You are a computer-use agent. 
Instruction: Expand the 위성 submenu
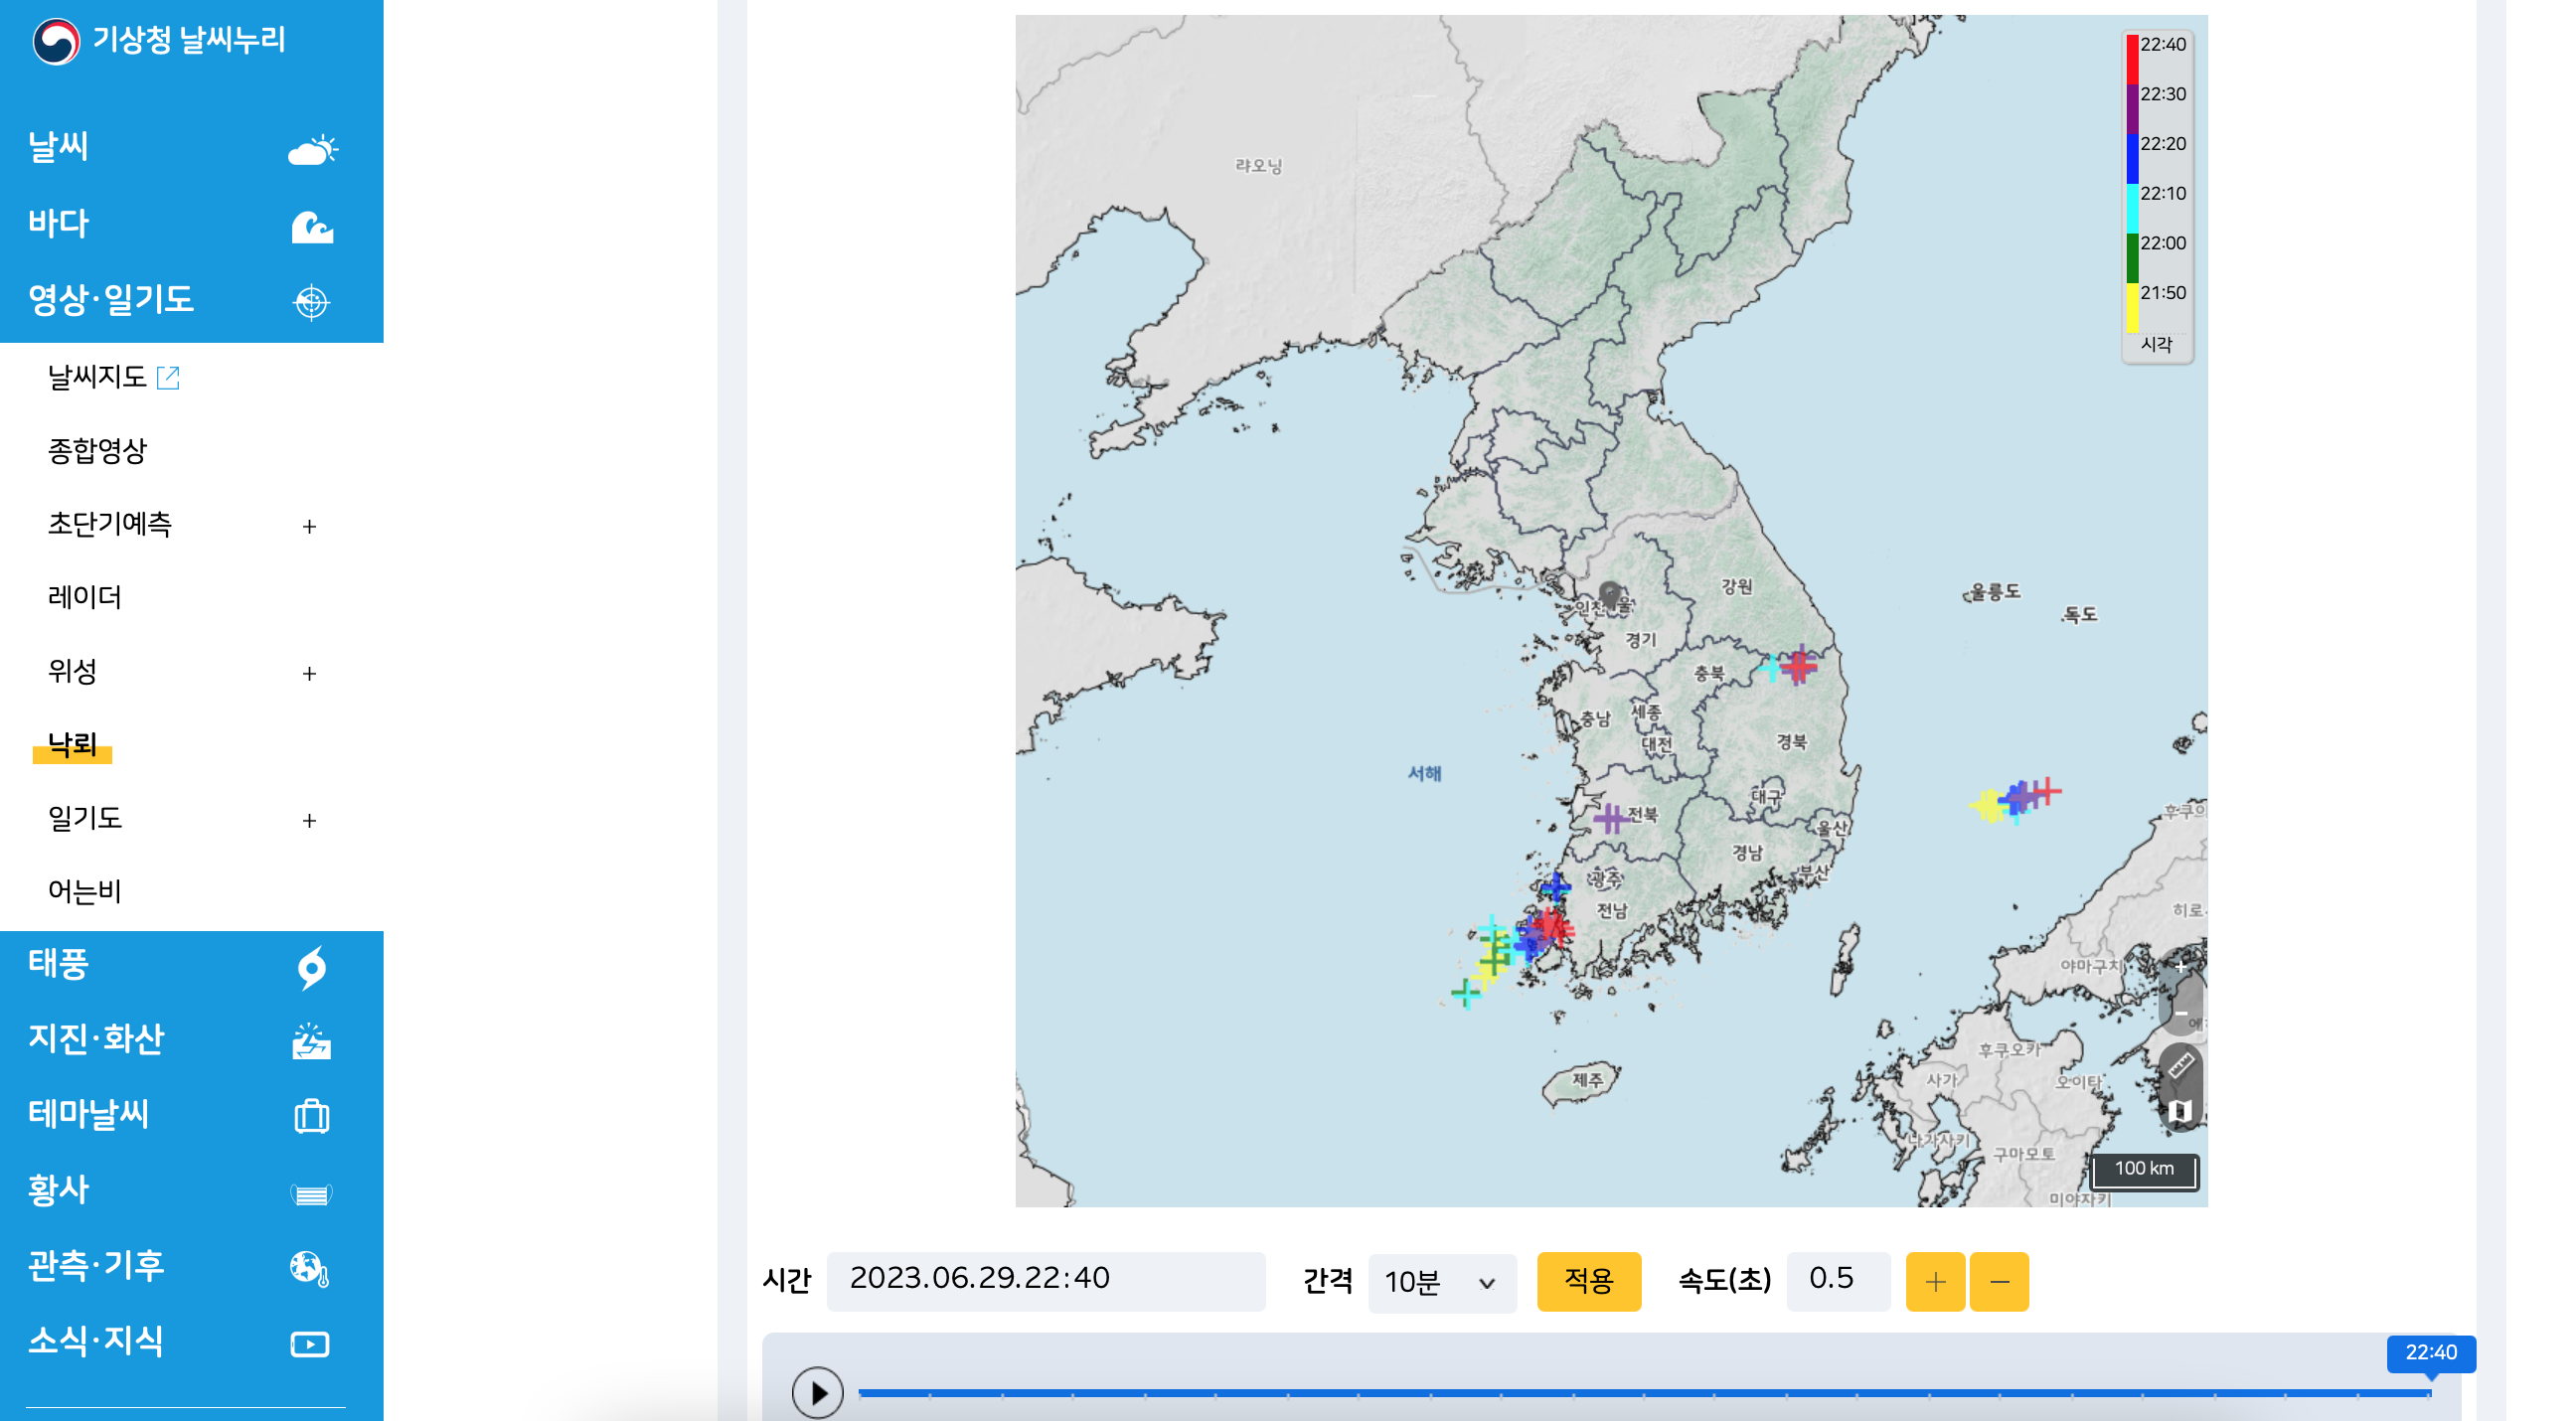coord(309,673)
